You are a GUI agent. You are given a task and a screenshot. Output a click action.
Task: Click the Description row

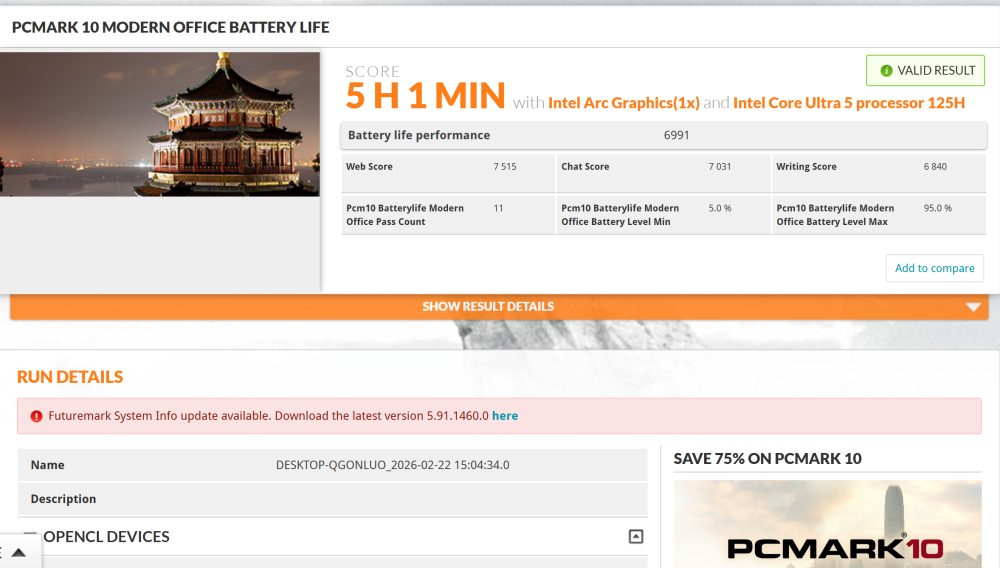tap(330, 499)
